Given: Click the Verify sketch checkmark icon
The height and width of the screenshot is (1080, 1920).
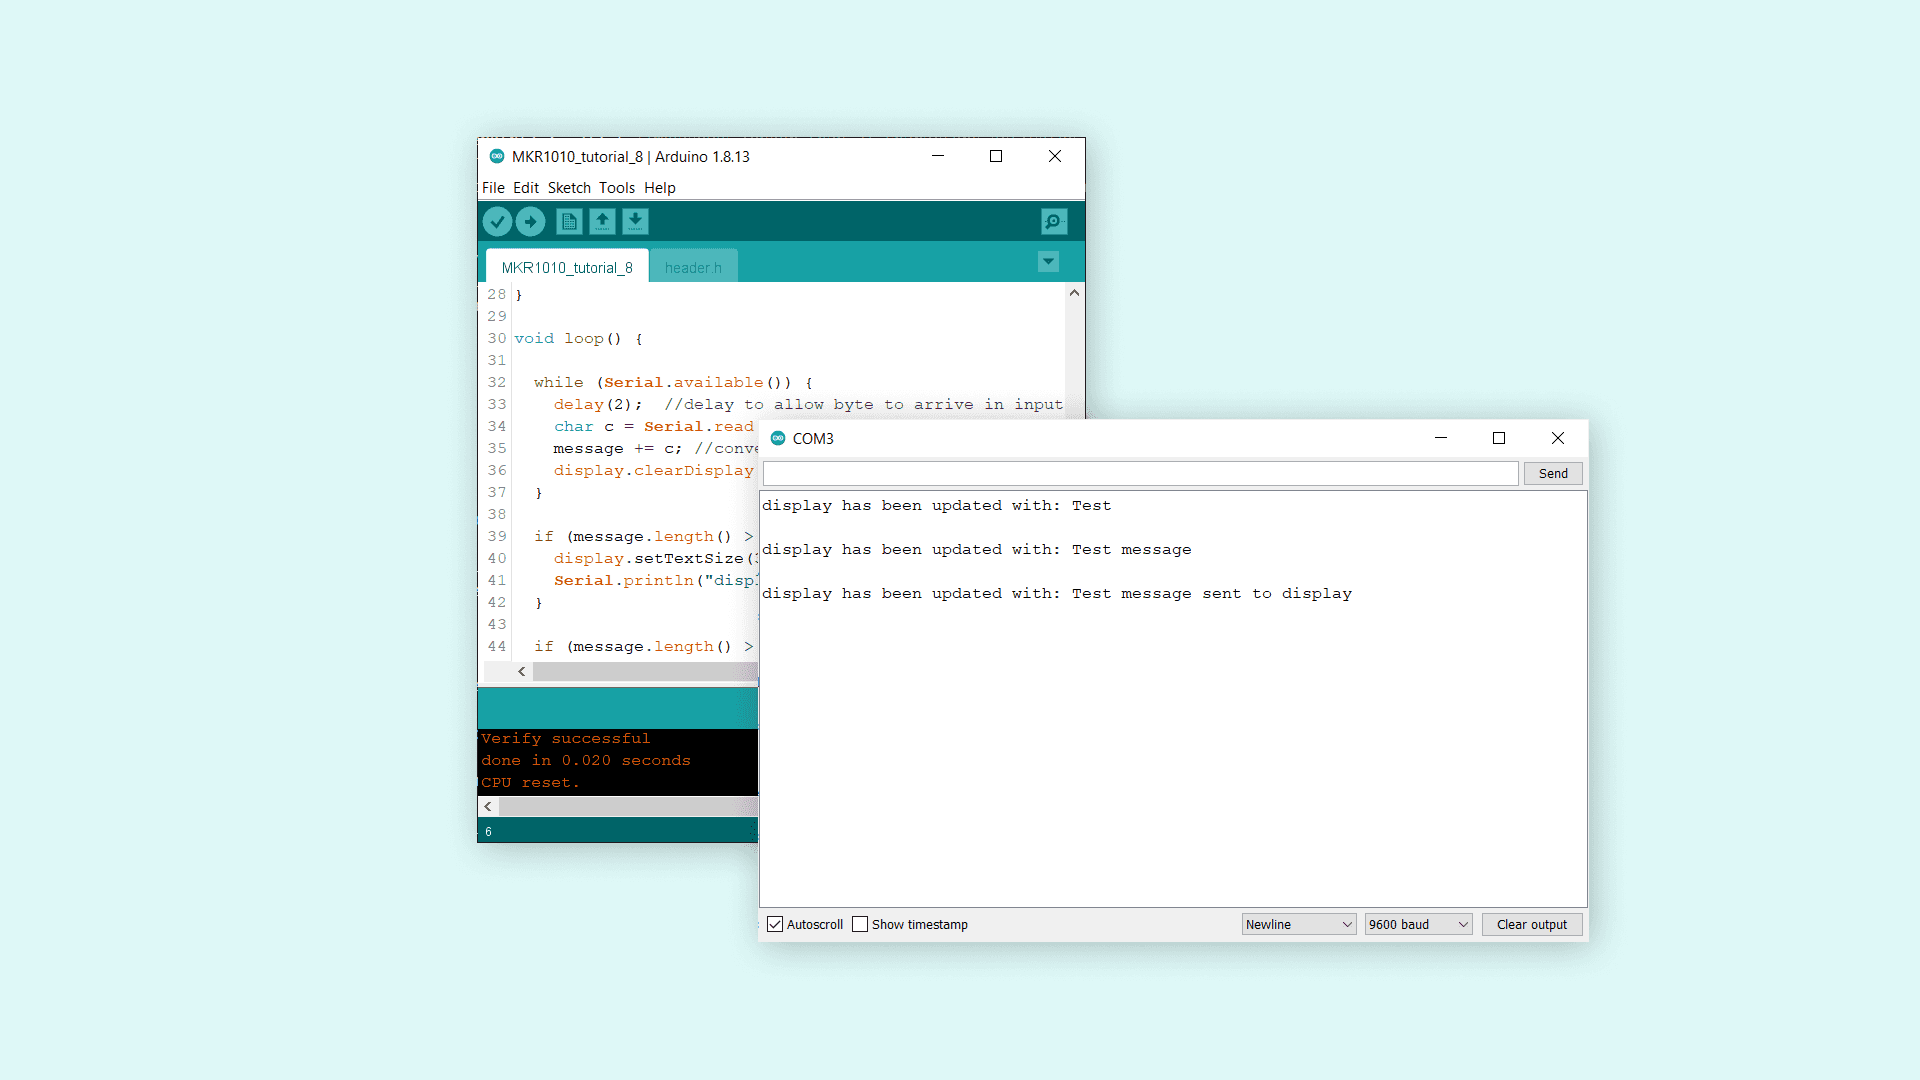Looking at the screenshot, I should tap(497, 221).
